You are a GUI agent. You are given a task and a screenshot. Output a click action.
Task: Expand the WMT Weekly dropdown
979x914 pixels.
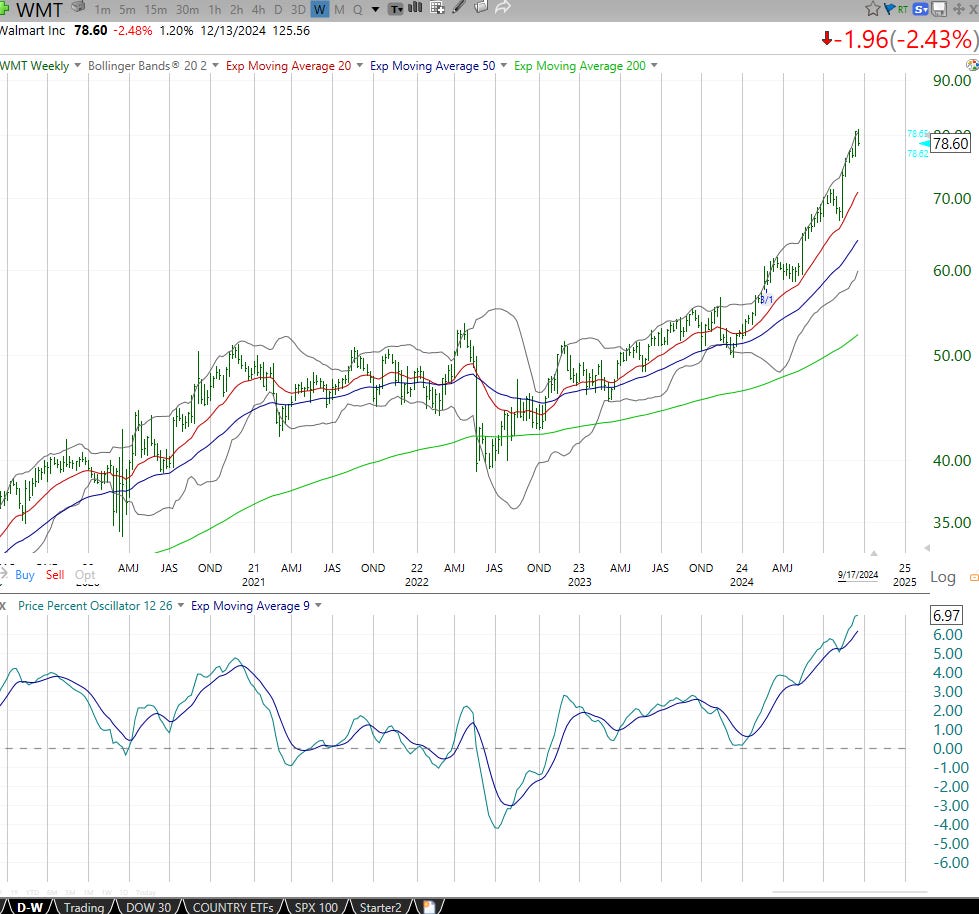tap(77, 65)
